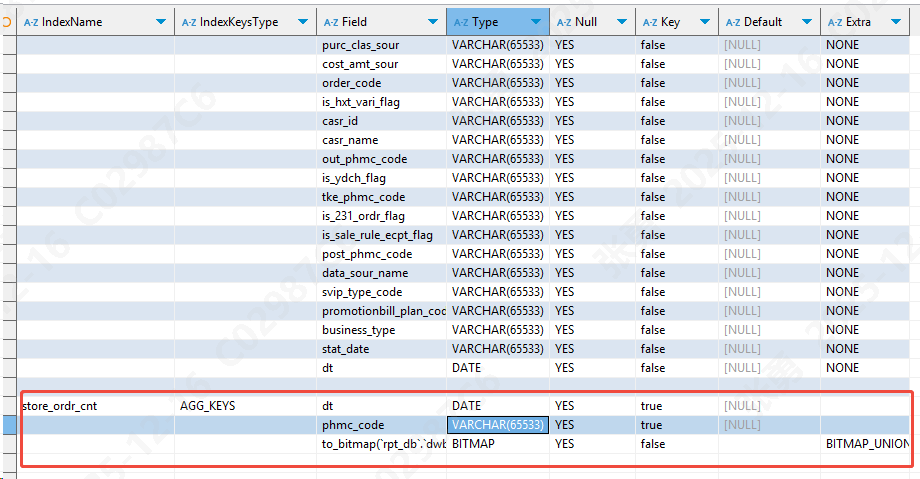Click the DATE type in store_ordr_cnt row
The height and width of the screenshot is (479, 920).
(x=498, y=406)
